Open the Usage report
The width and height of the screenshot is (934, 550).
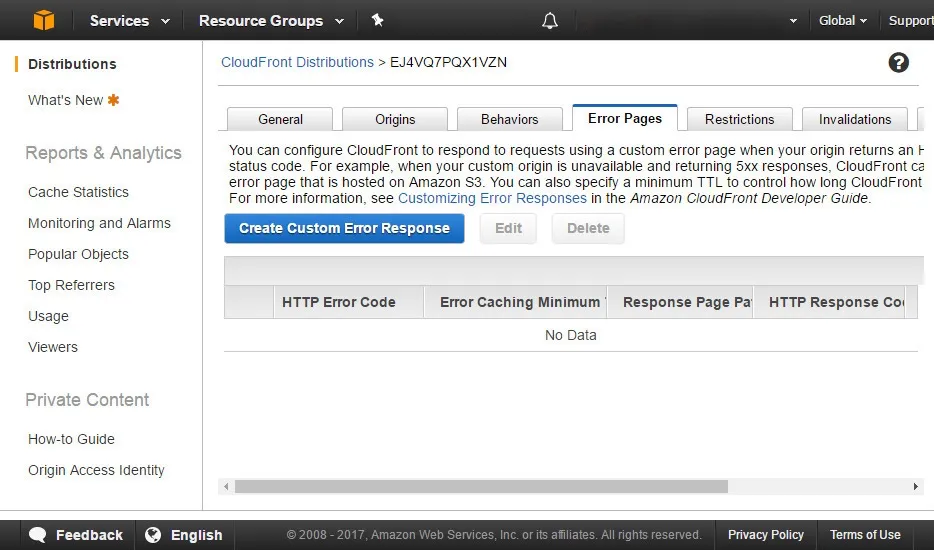[48, 316]
